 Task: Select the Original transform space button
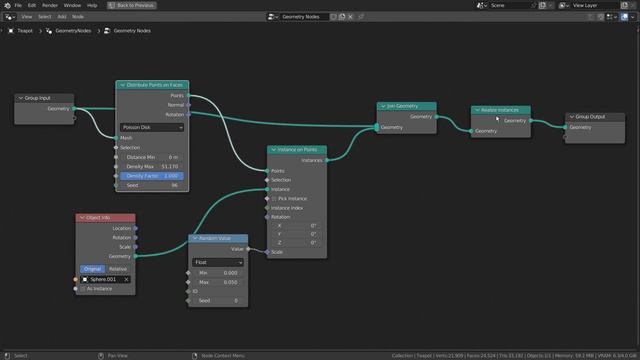[x=92, y=269]
